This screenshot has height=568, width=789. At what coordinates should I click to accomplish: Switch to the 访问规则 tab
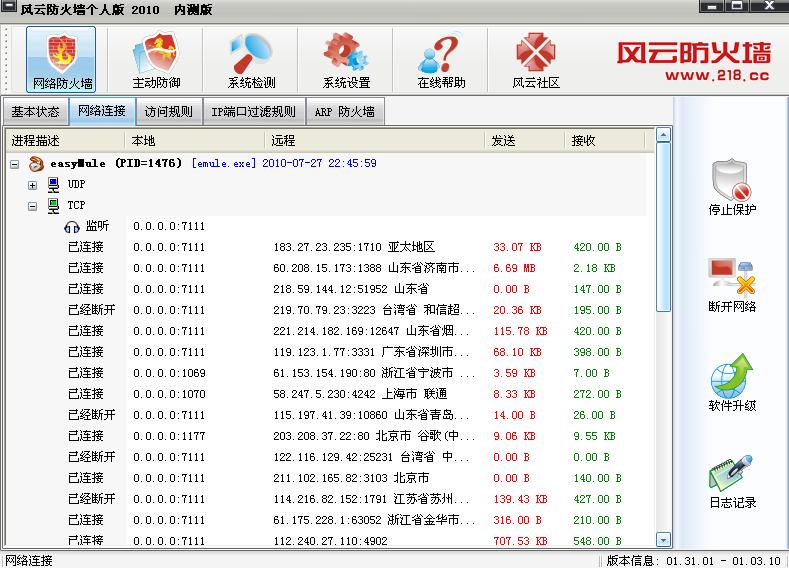tap(169, 111)
